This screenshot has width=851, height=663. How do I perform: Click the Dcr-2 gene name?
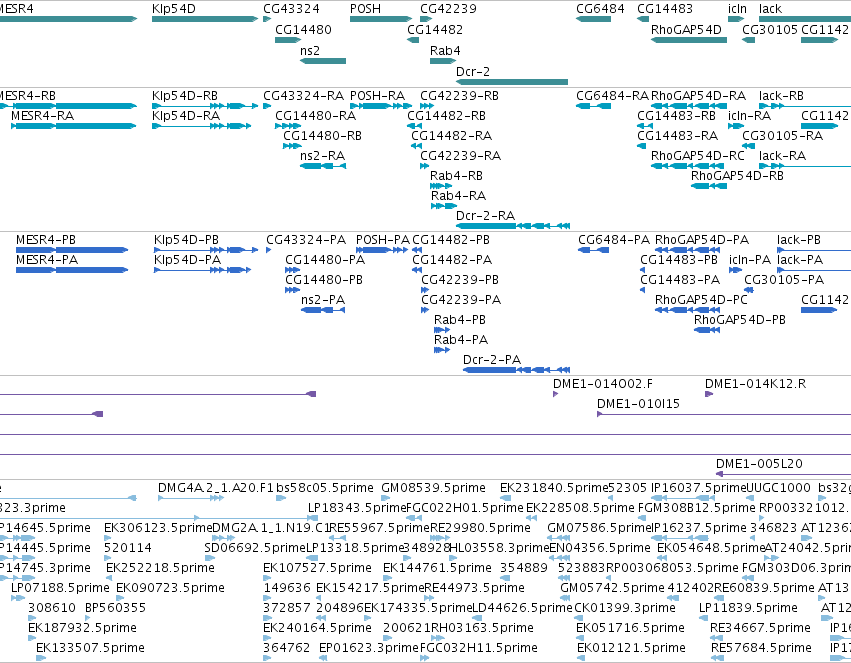tap(473, 72)
